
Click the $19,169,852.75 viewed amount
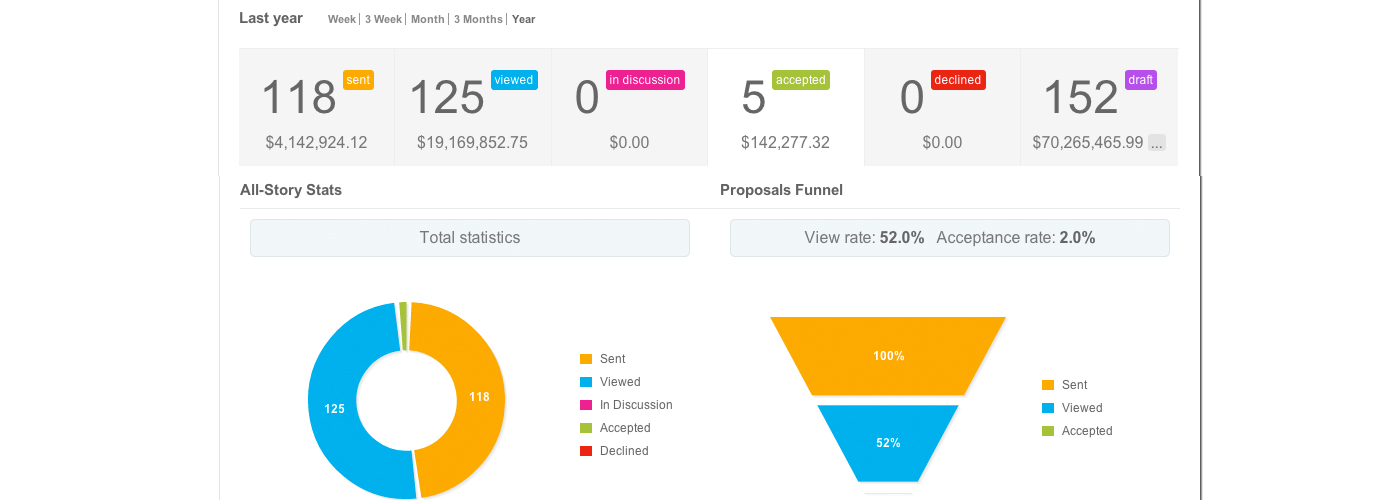(472, 143)
